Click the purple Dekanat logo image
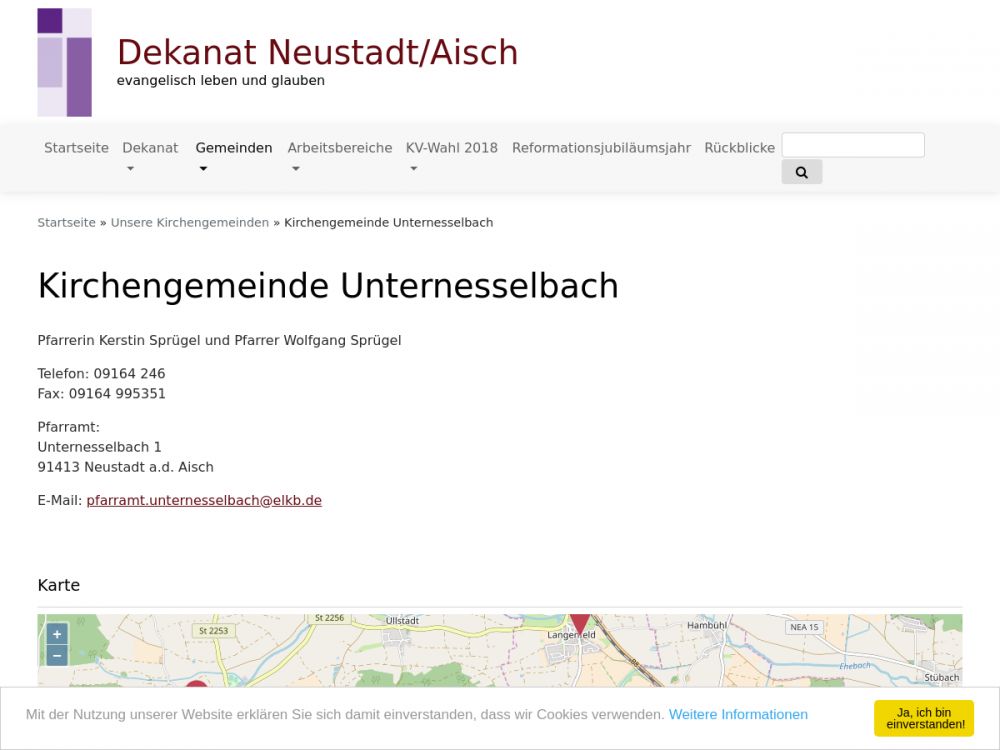Screen dimensions: 1000x750 [x=64, y=62]
